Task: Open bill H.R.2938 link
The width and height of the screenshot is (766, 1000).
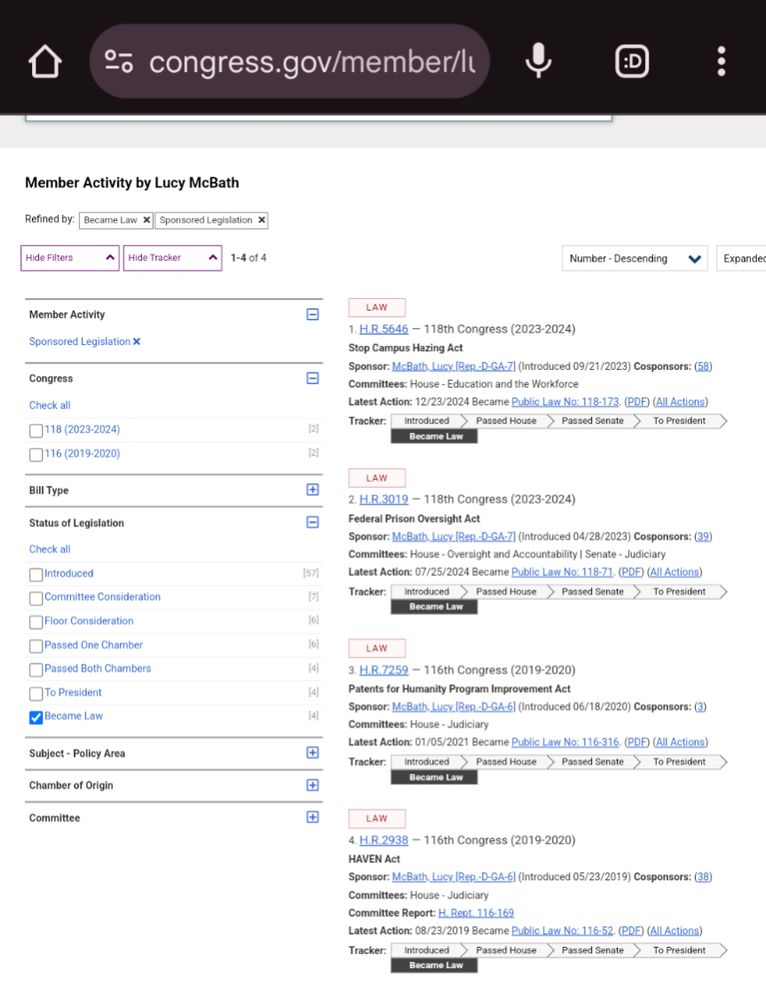Action: 383,840
